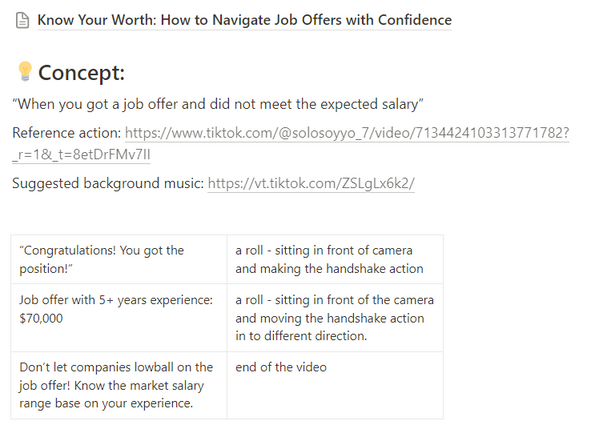Viewport: 591px width, 429px height.
Task: Select the cell about making the handshake action
Action: point(335,259)
